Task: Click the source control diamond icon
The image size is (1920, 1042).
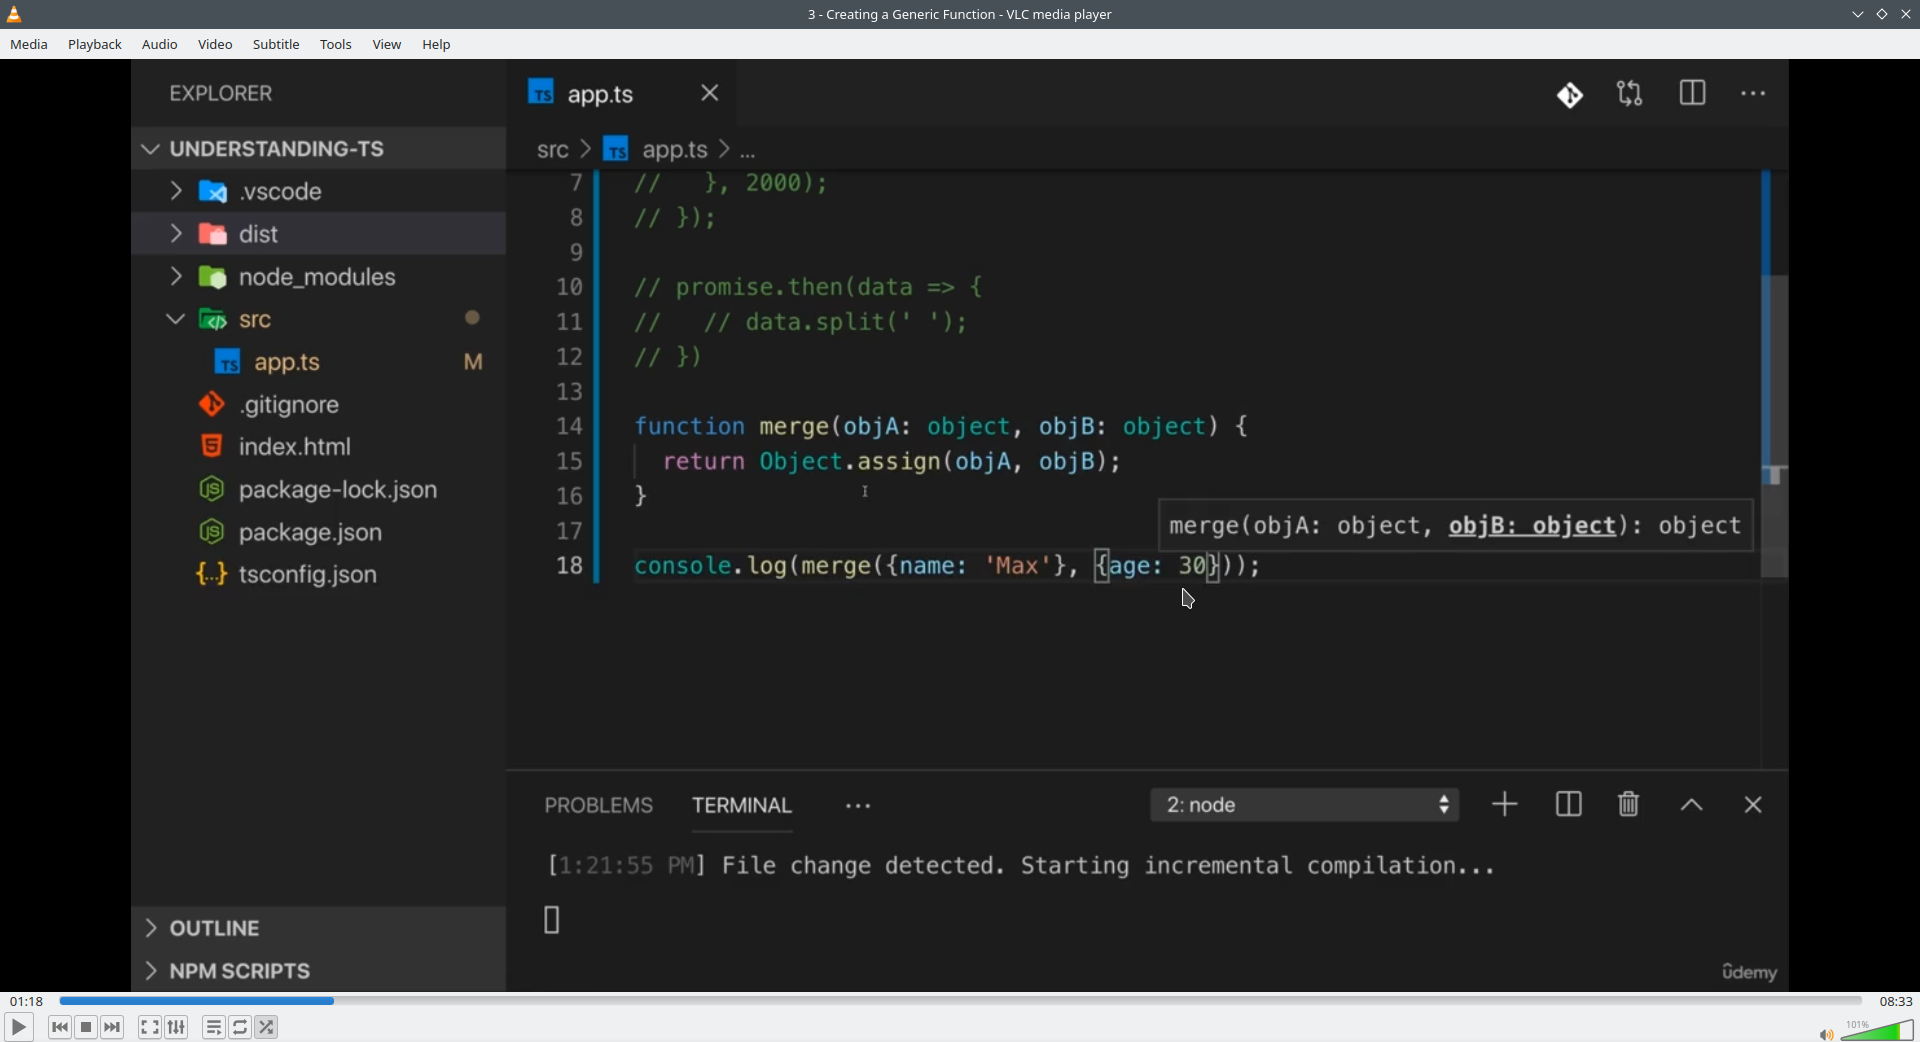Action: pos(1570,95)
